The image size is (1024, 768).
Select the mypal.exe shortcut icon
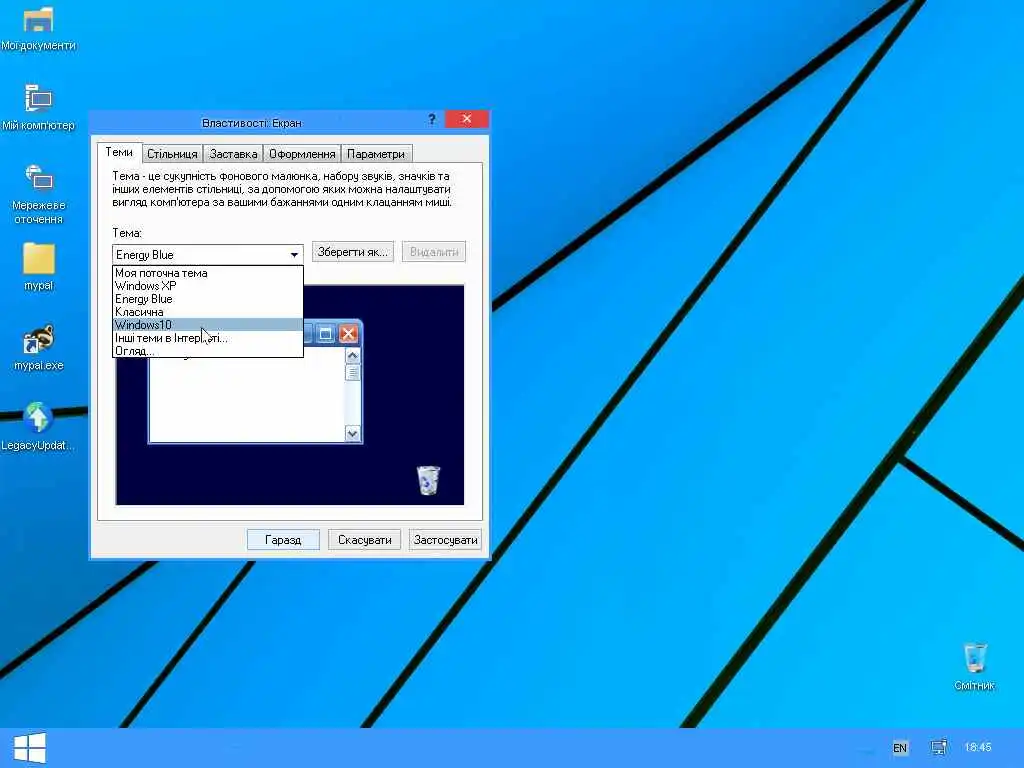tap(39, 347)
